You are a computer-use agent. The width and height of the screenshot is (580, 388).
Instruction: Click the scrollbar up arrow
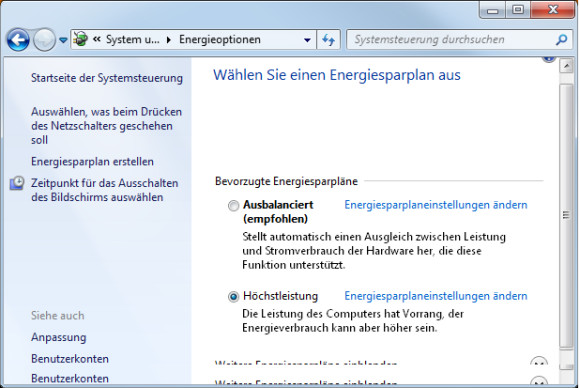pos(566,67)
